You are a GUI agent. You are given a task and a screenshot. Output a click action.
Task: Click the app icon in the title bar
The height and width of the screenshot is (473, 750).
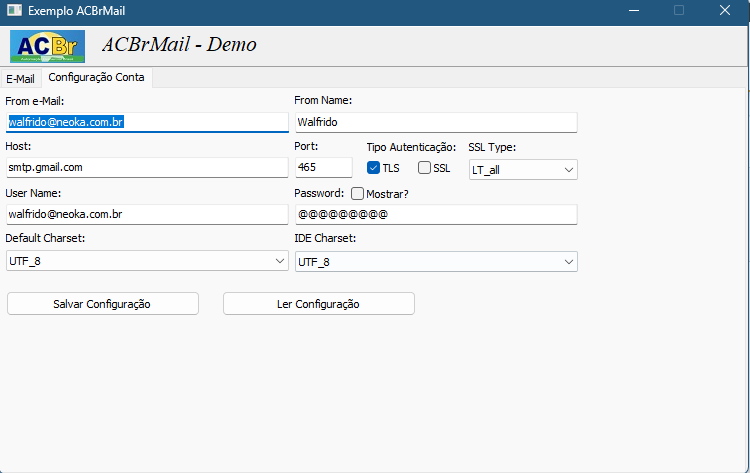pos(14,10)
